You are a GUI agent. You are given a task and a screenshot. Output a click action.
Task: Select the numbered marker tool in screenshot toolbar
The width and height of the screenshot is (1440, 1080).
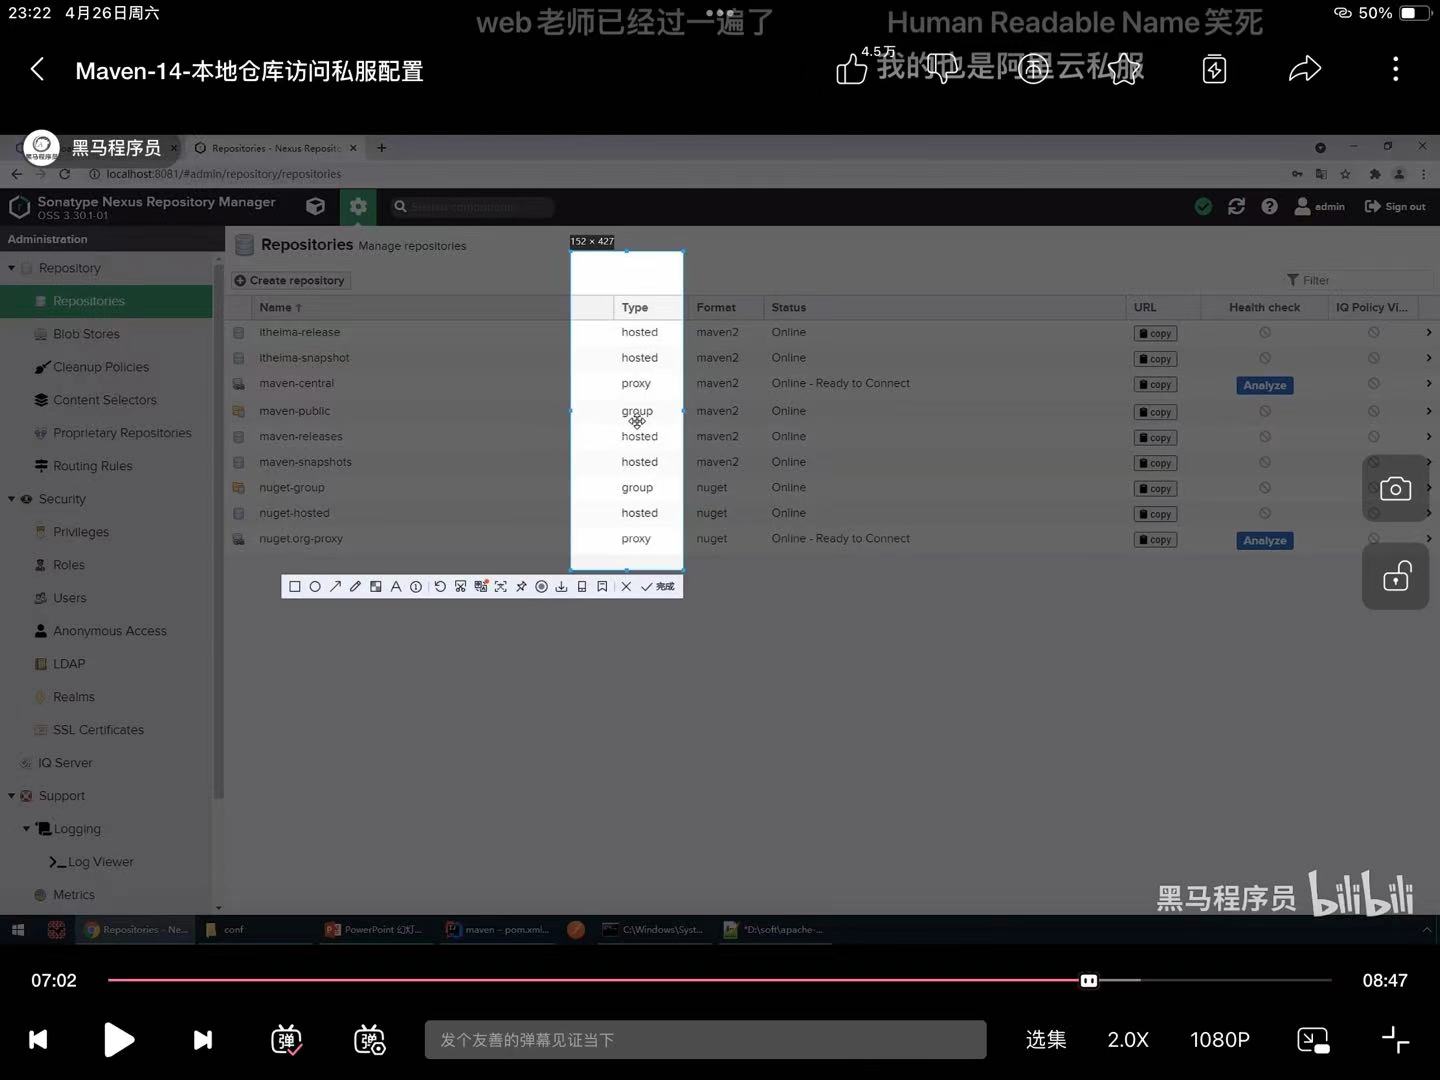pos(416,587)
